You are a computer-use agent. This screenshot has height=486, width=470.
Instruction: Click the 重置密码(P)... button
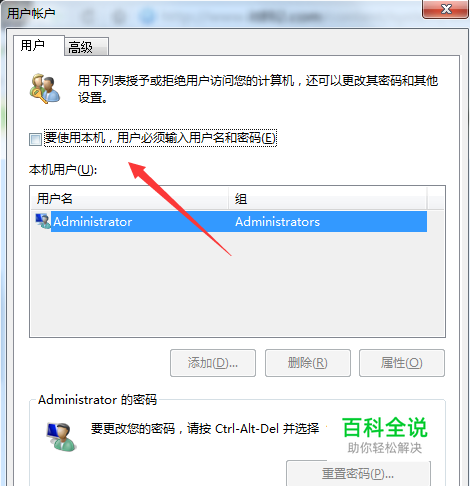coord(358,473)
